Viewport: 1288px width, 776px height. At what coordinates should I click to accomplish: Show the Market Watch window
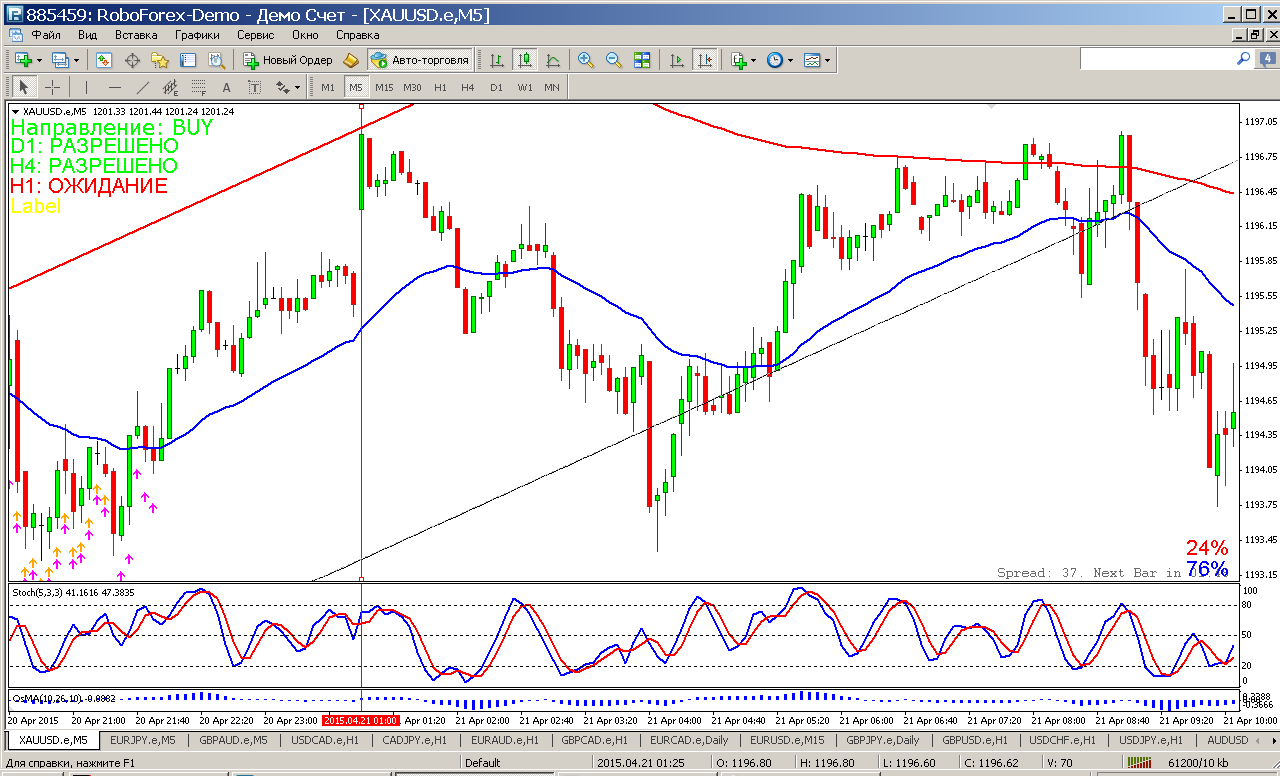coord(104,60)
